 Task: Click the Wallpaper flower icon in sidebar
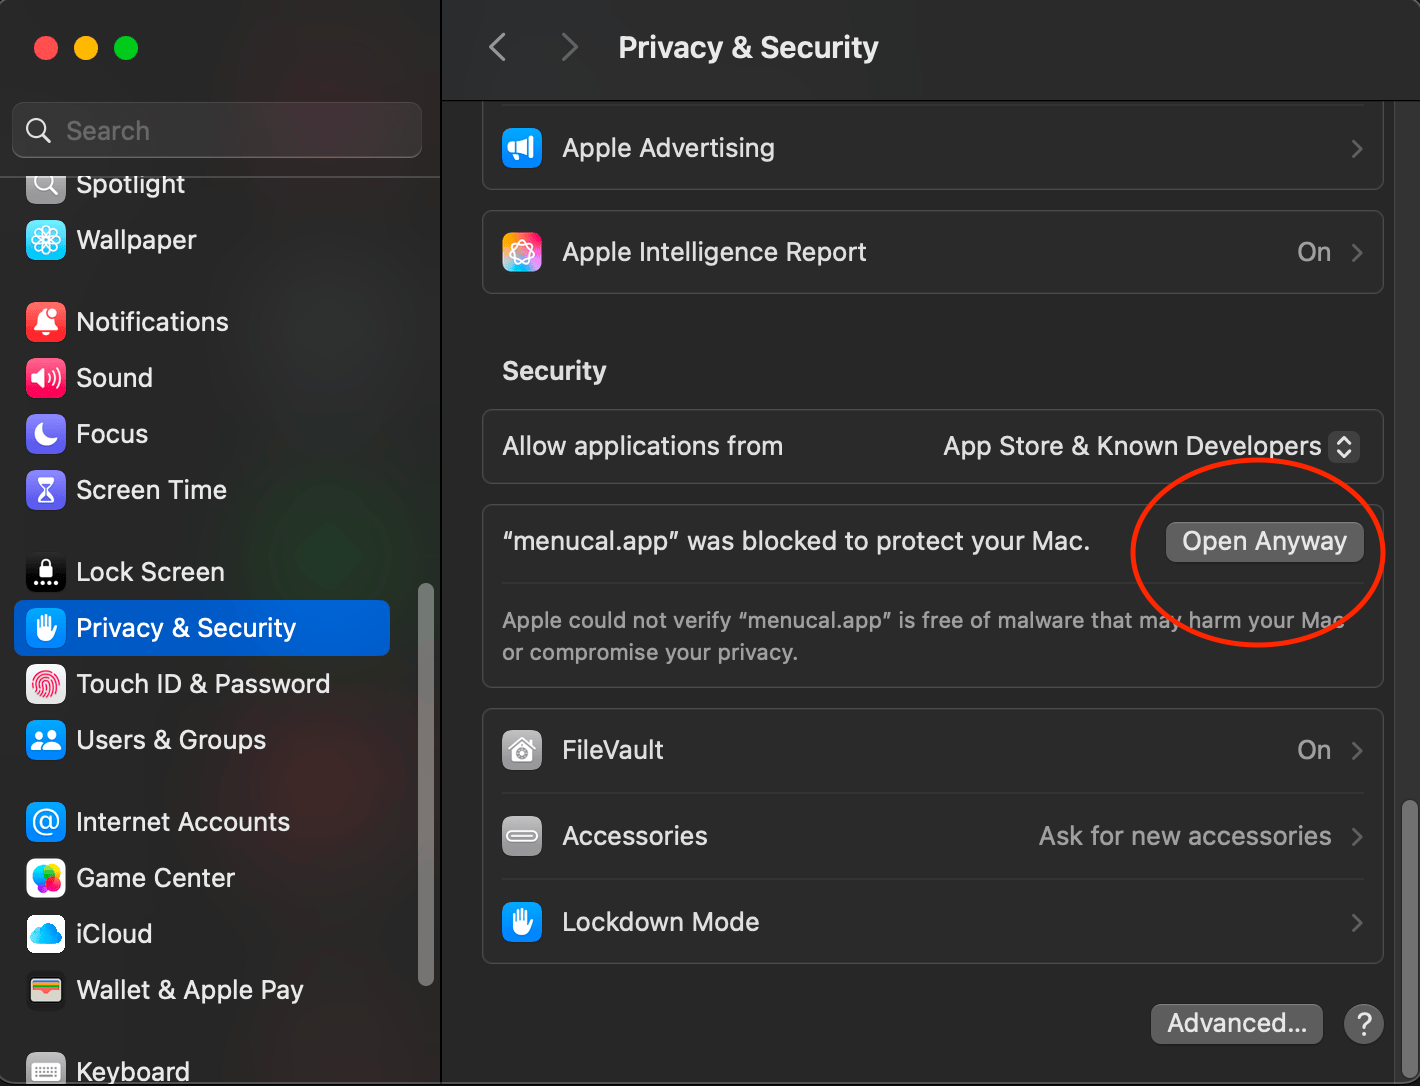tap(46, 240)
